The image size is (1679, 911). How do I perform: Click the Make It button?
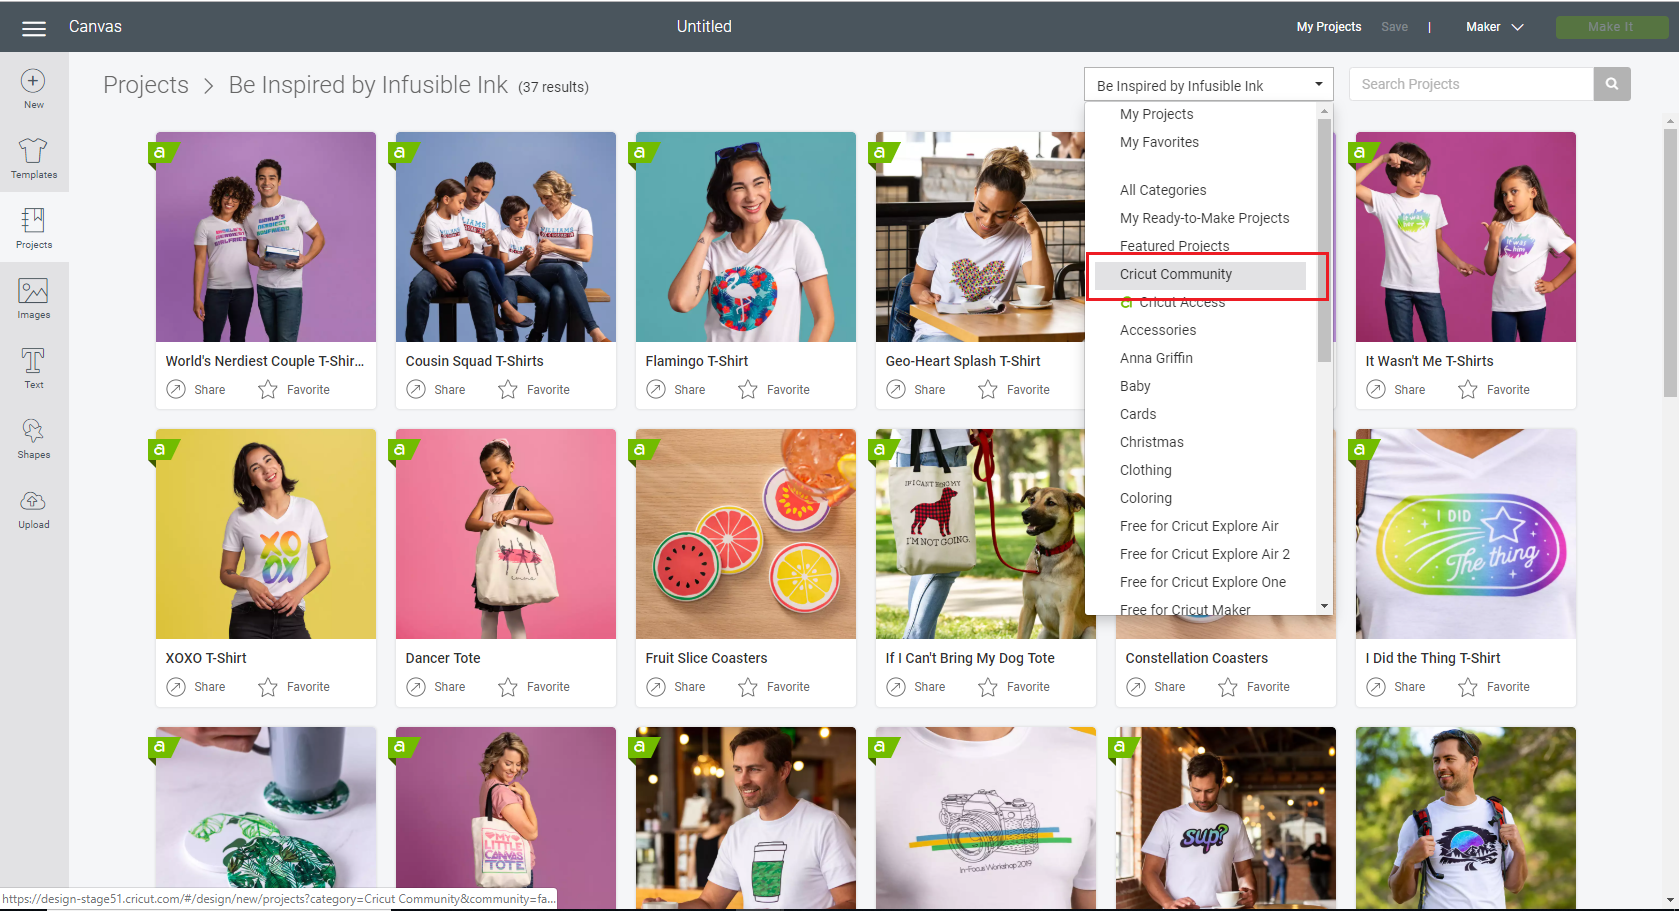(1610, 27)
